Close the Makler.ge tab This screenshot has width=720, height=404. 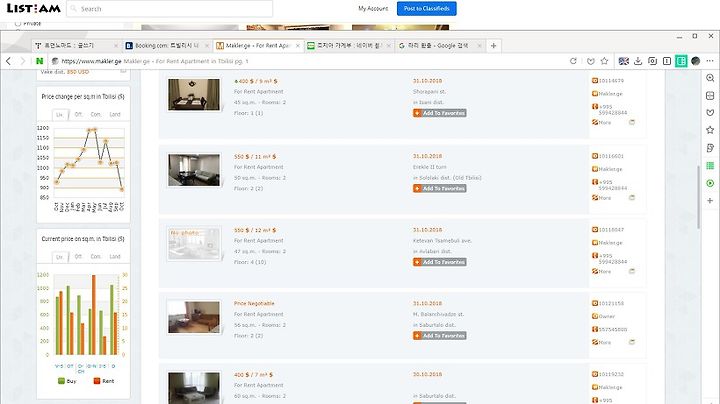[298, 45]
